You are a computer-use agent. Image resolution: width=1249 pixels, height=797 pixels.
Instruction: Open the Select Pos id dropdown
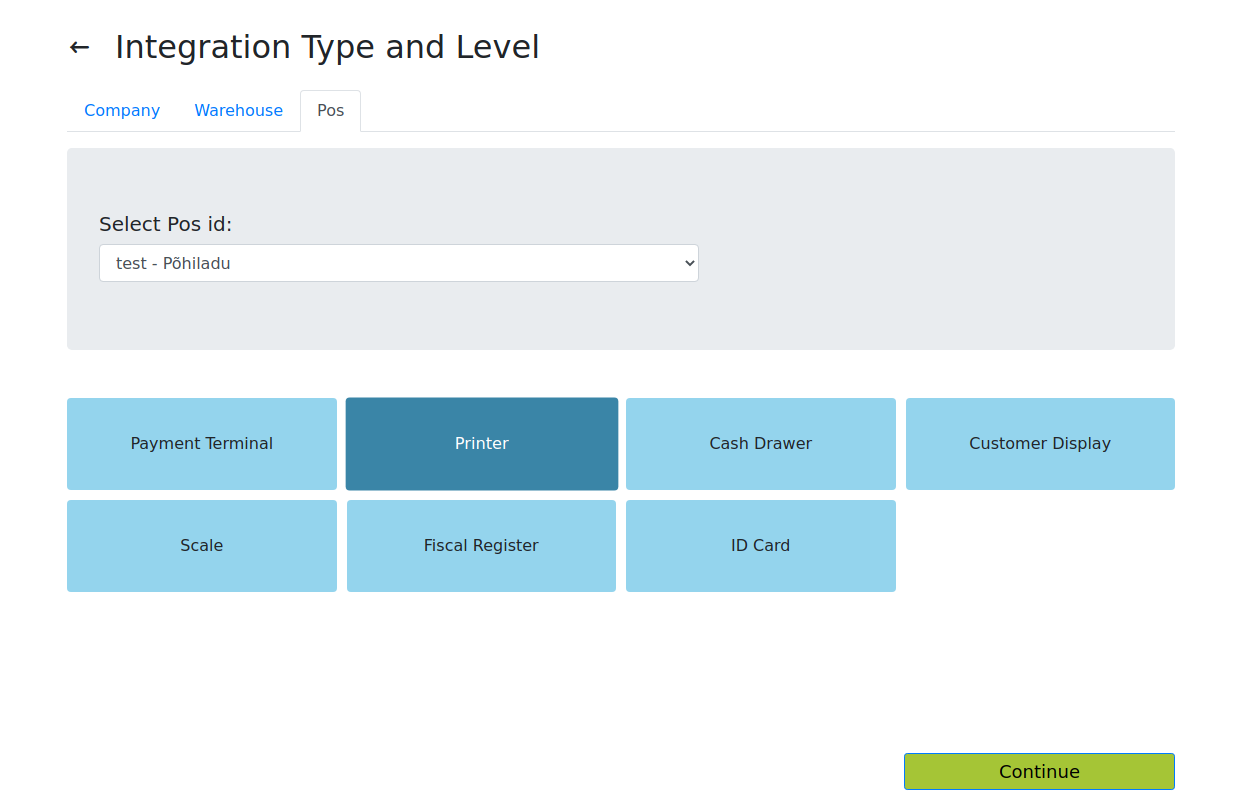click(x=399, y=263)
